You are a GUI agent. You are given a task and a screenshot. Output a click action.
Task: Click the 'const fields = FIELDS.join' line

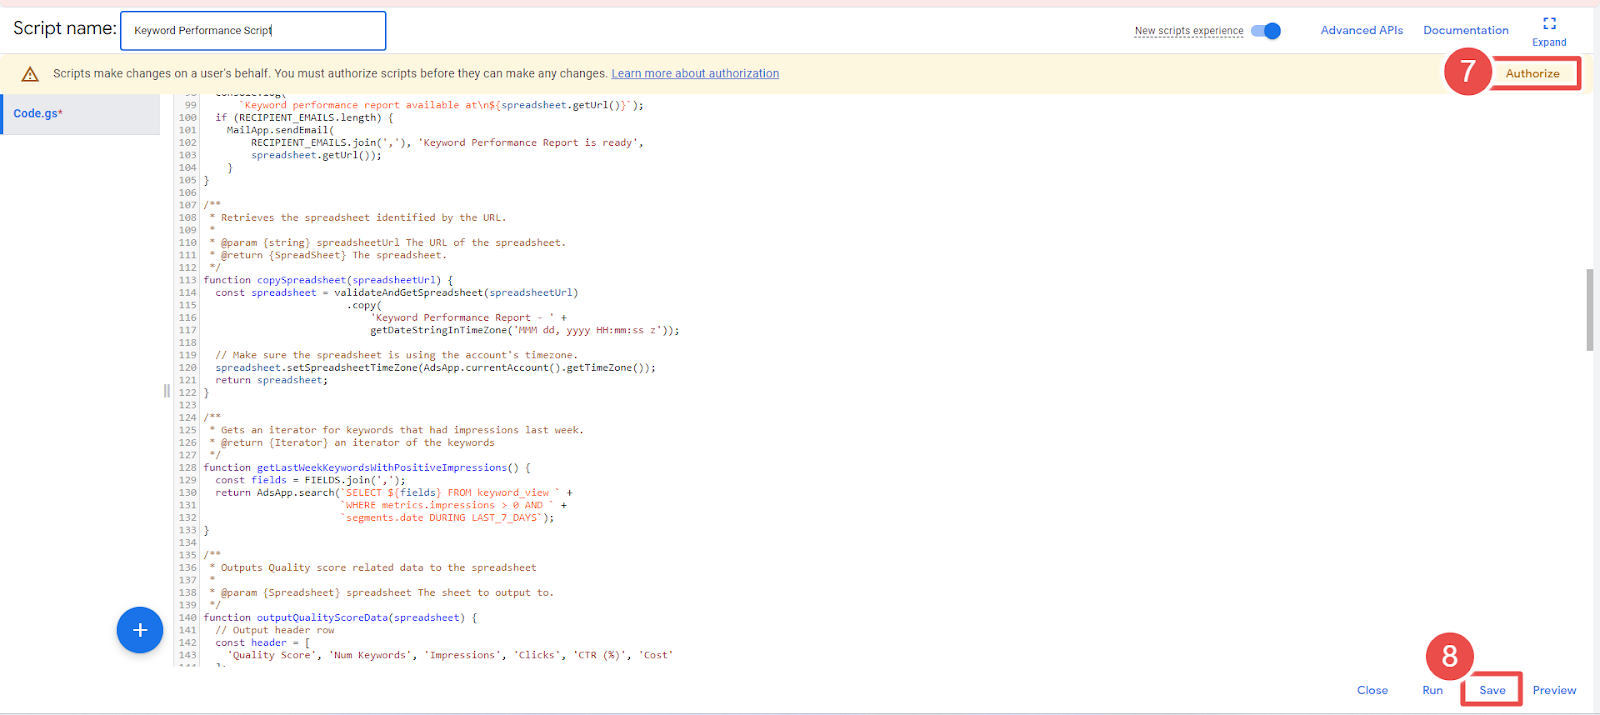point(310,480)
